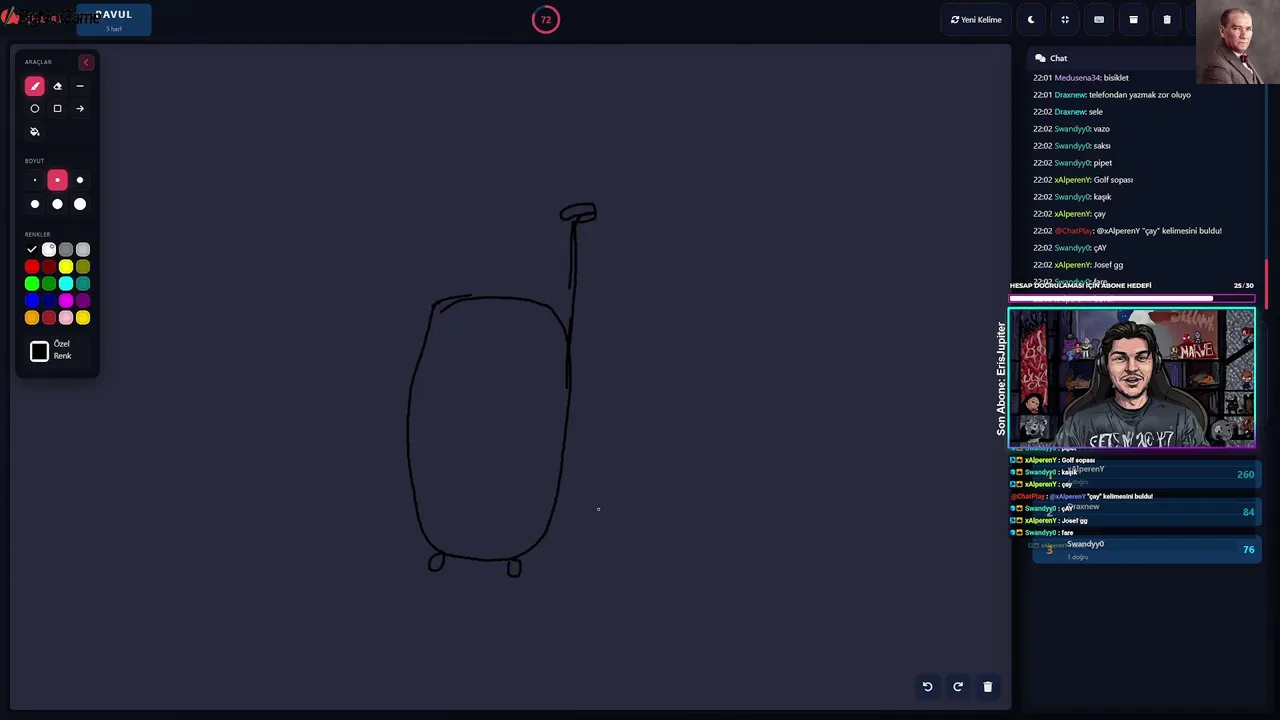Open the keyboard icon in top bar

1099,19
